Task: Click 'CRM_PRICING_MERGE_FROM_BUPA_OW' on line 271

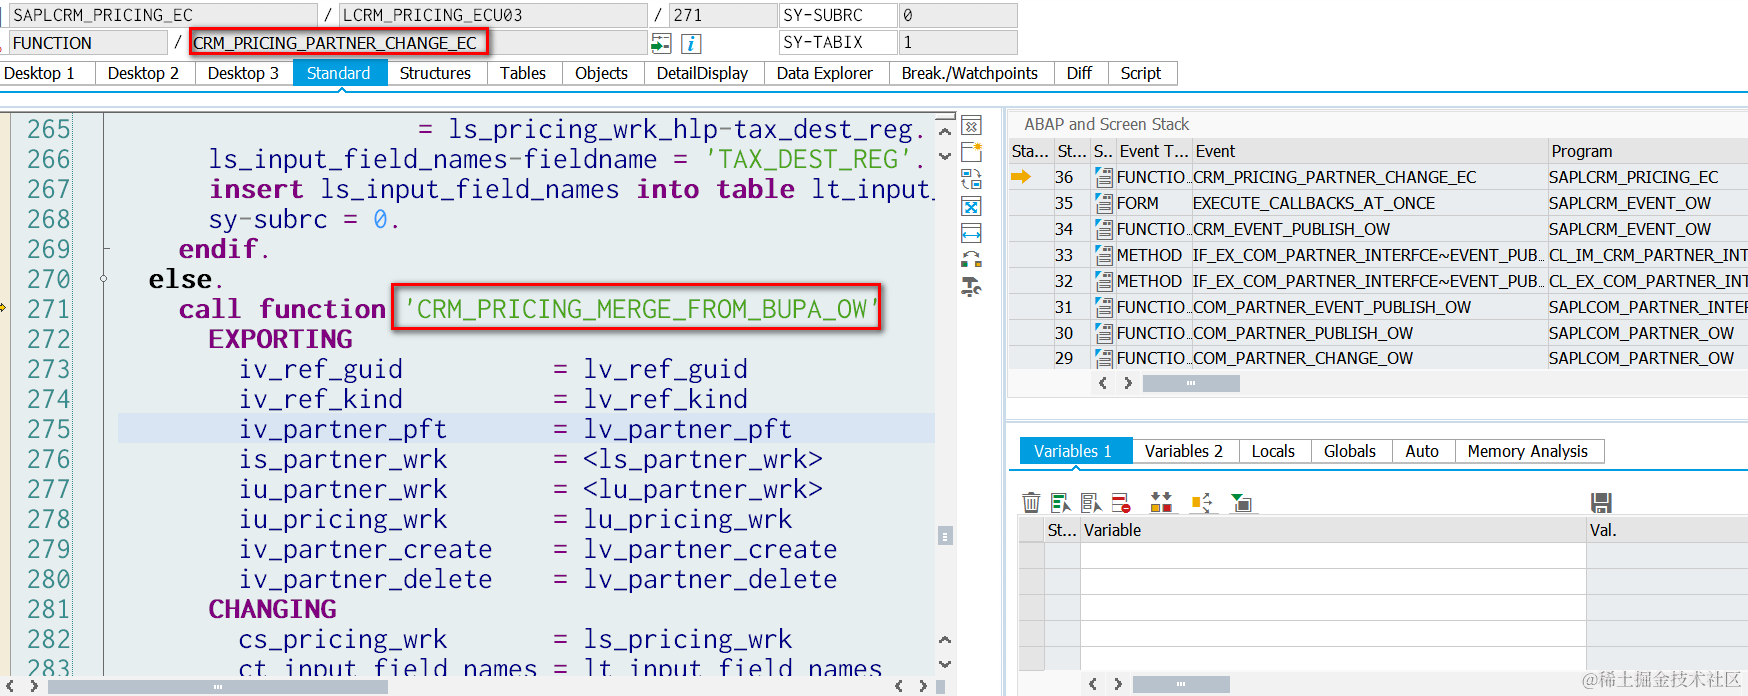Action: [640, 309]
